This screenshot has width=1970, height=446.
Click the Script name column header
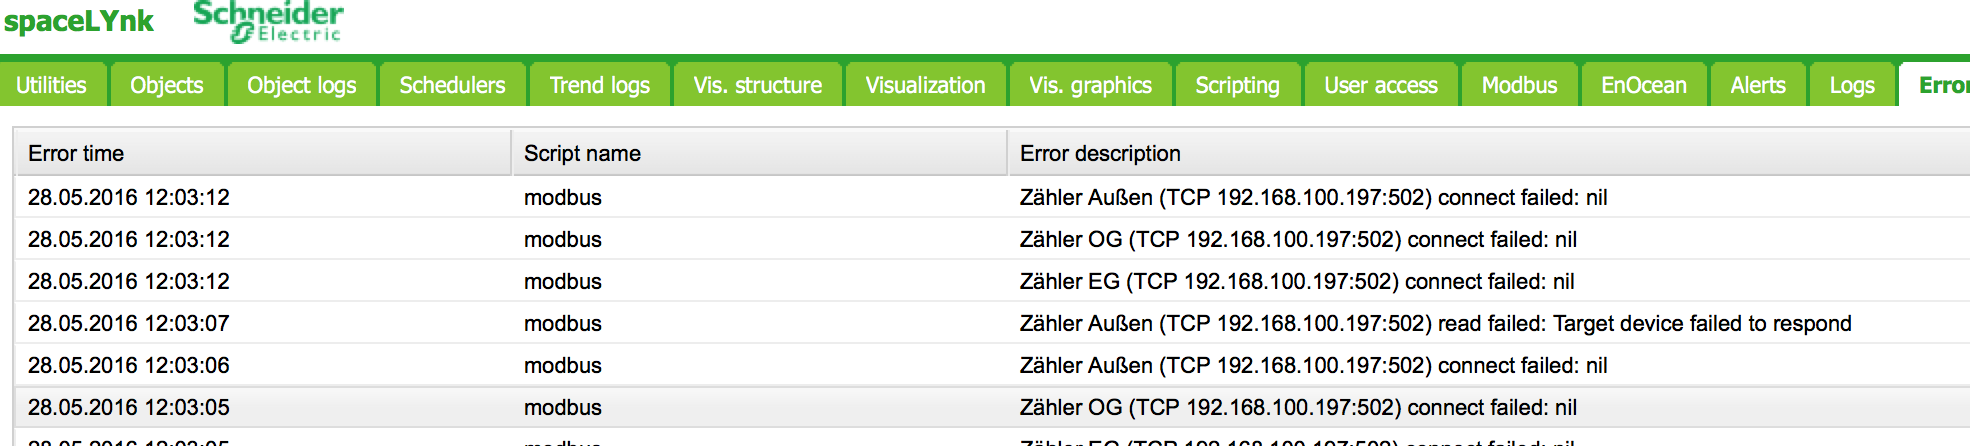[x=582, y=153]
